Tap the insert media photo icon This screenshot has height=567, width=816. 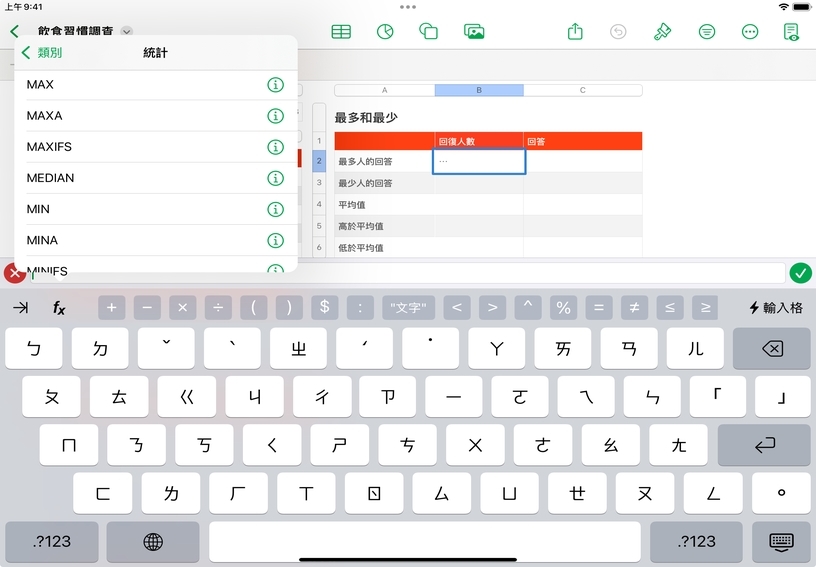474,32
